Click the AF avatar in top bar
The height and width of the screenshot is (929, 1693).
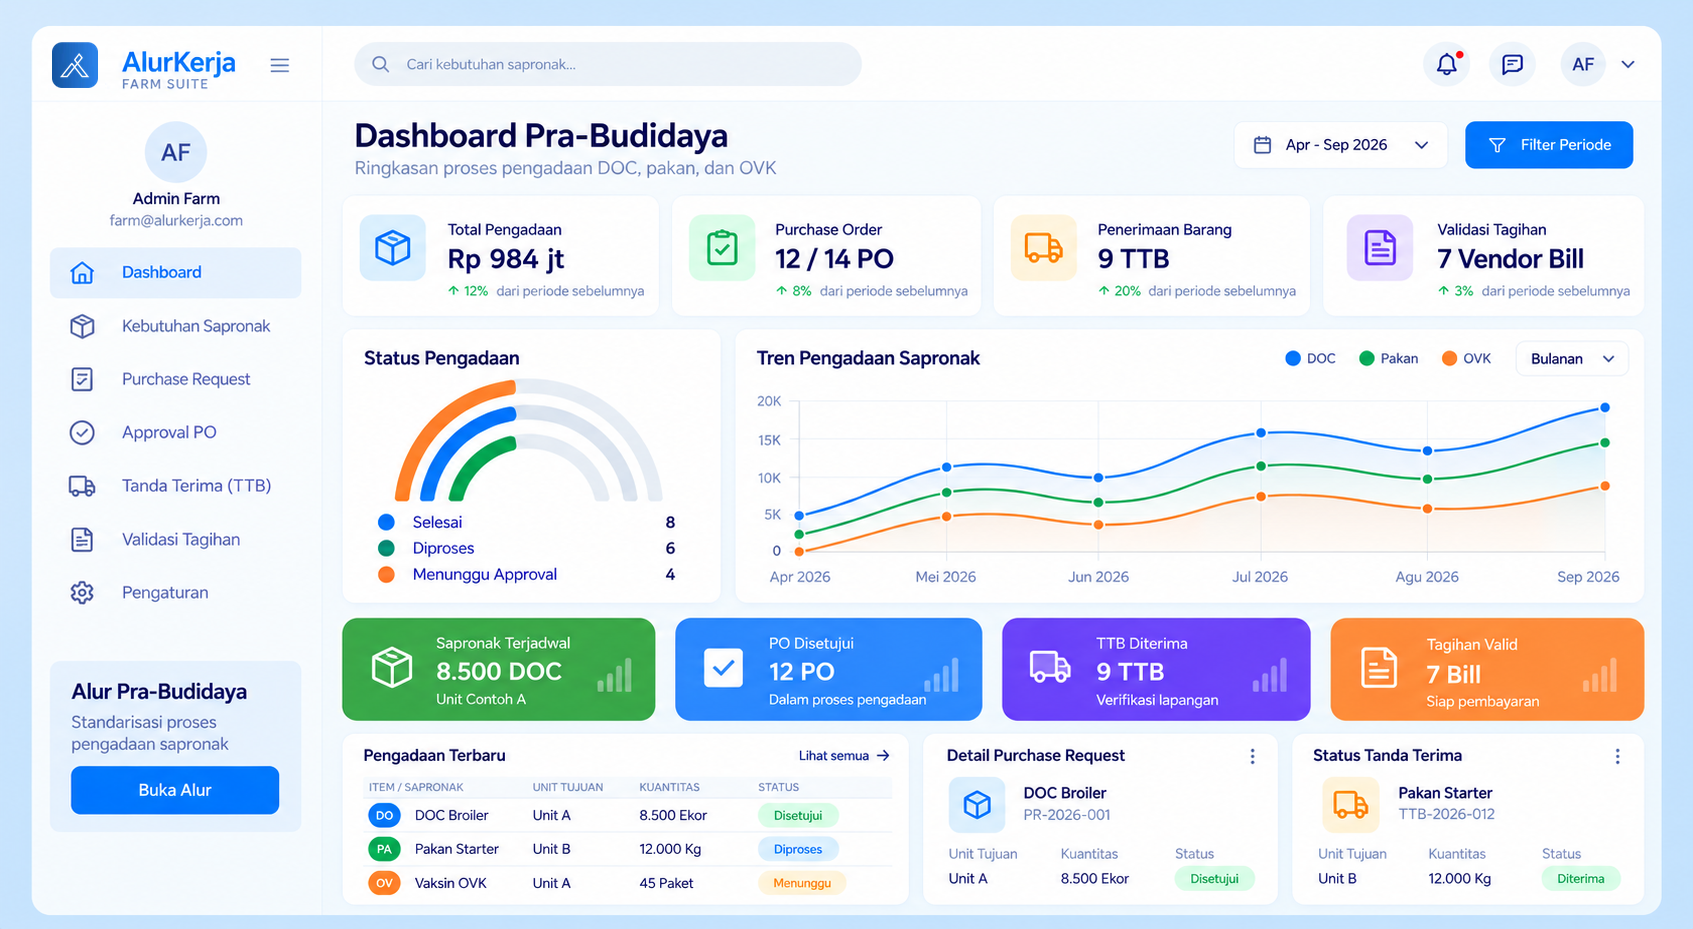1583,64
